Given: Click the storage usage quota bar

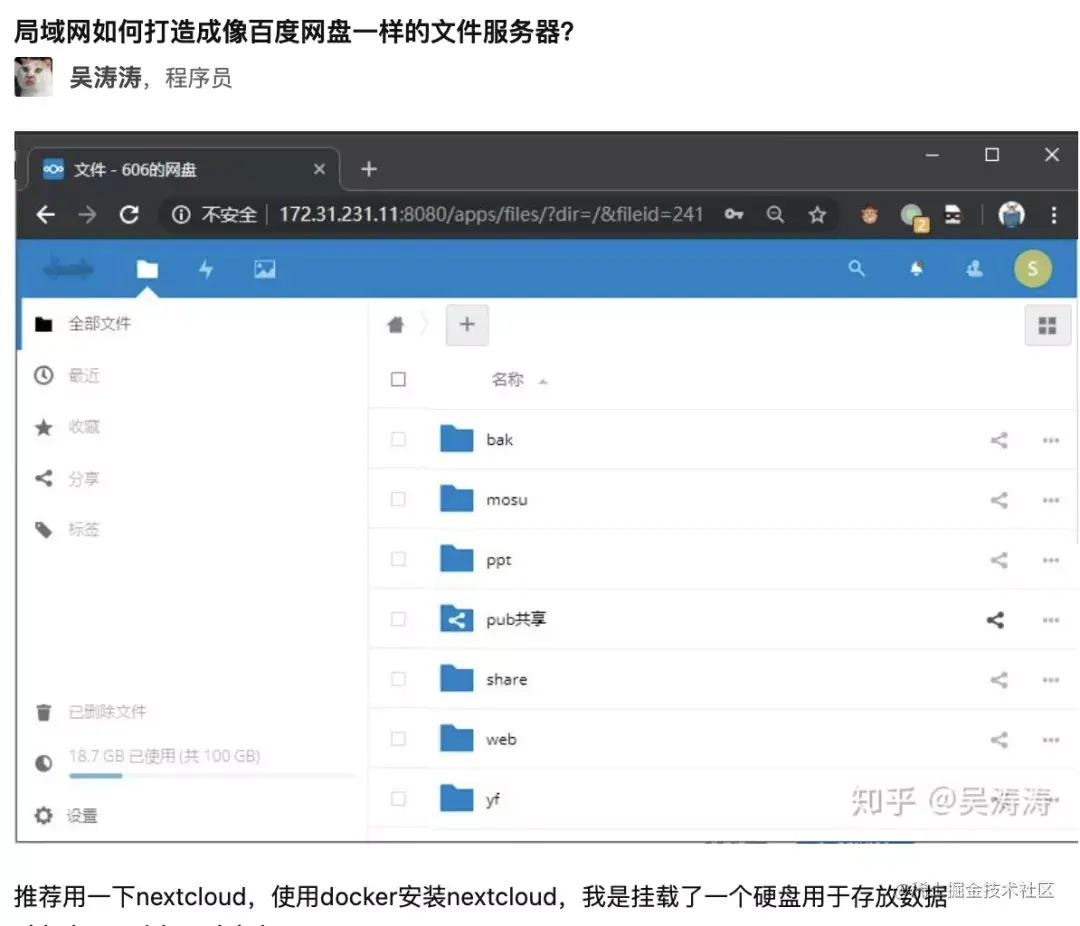Looking at the screenshot, I should (x=212, y=776).
